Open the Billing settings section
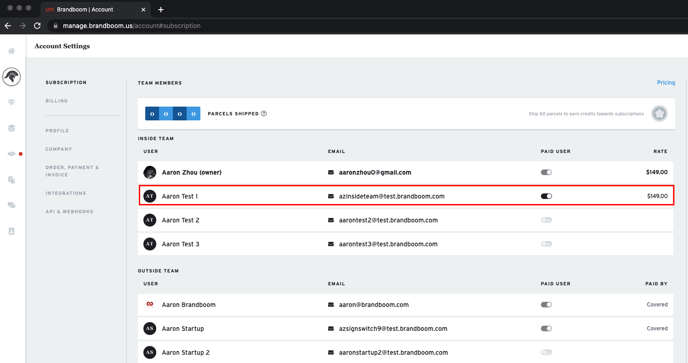 click(x=57, y=101)
